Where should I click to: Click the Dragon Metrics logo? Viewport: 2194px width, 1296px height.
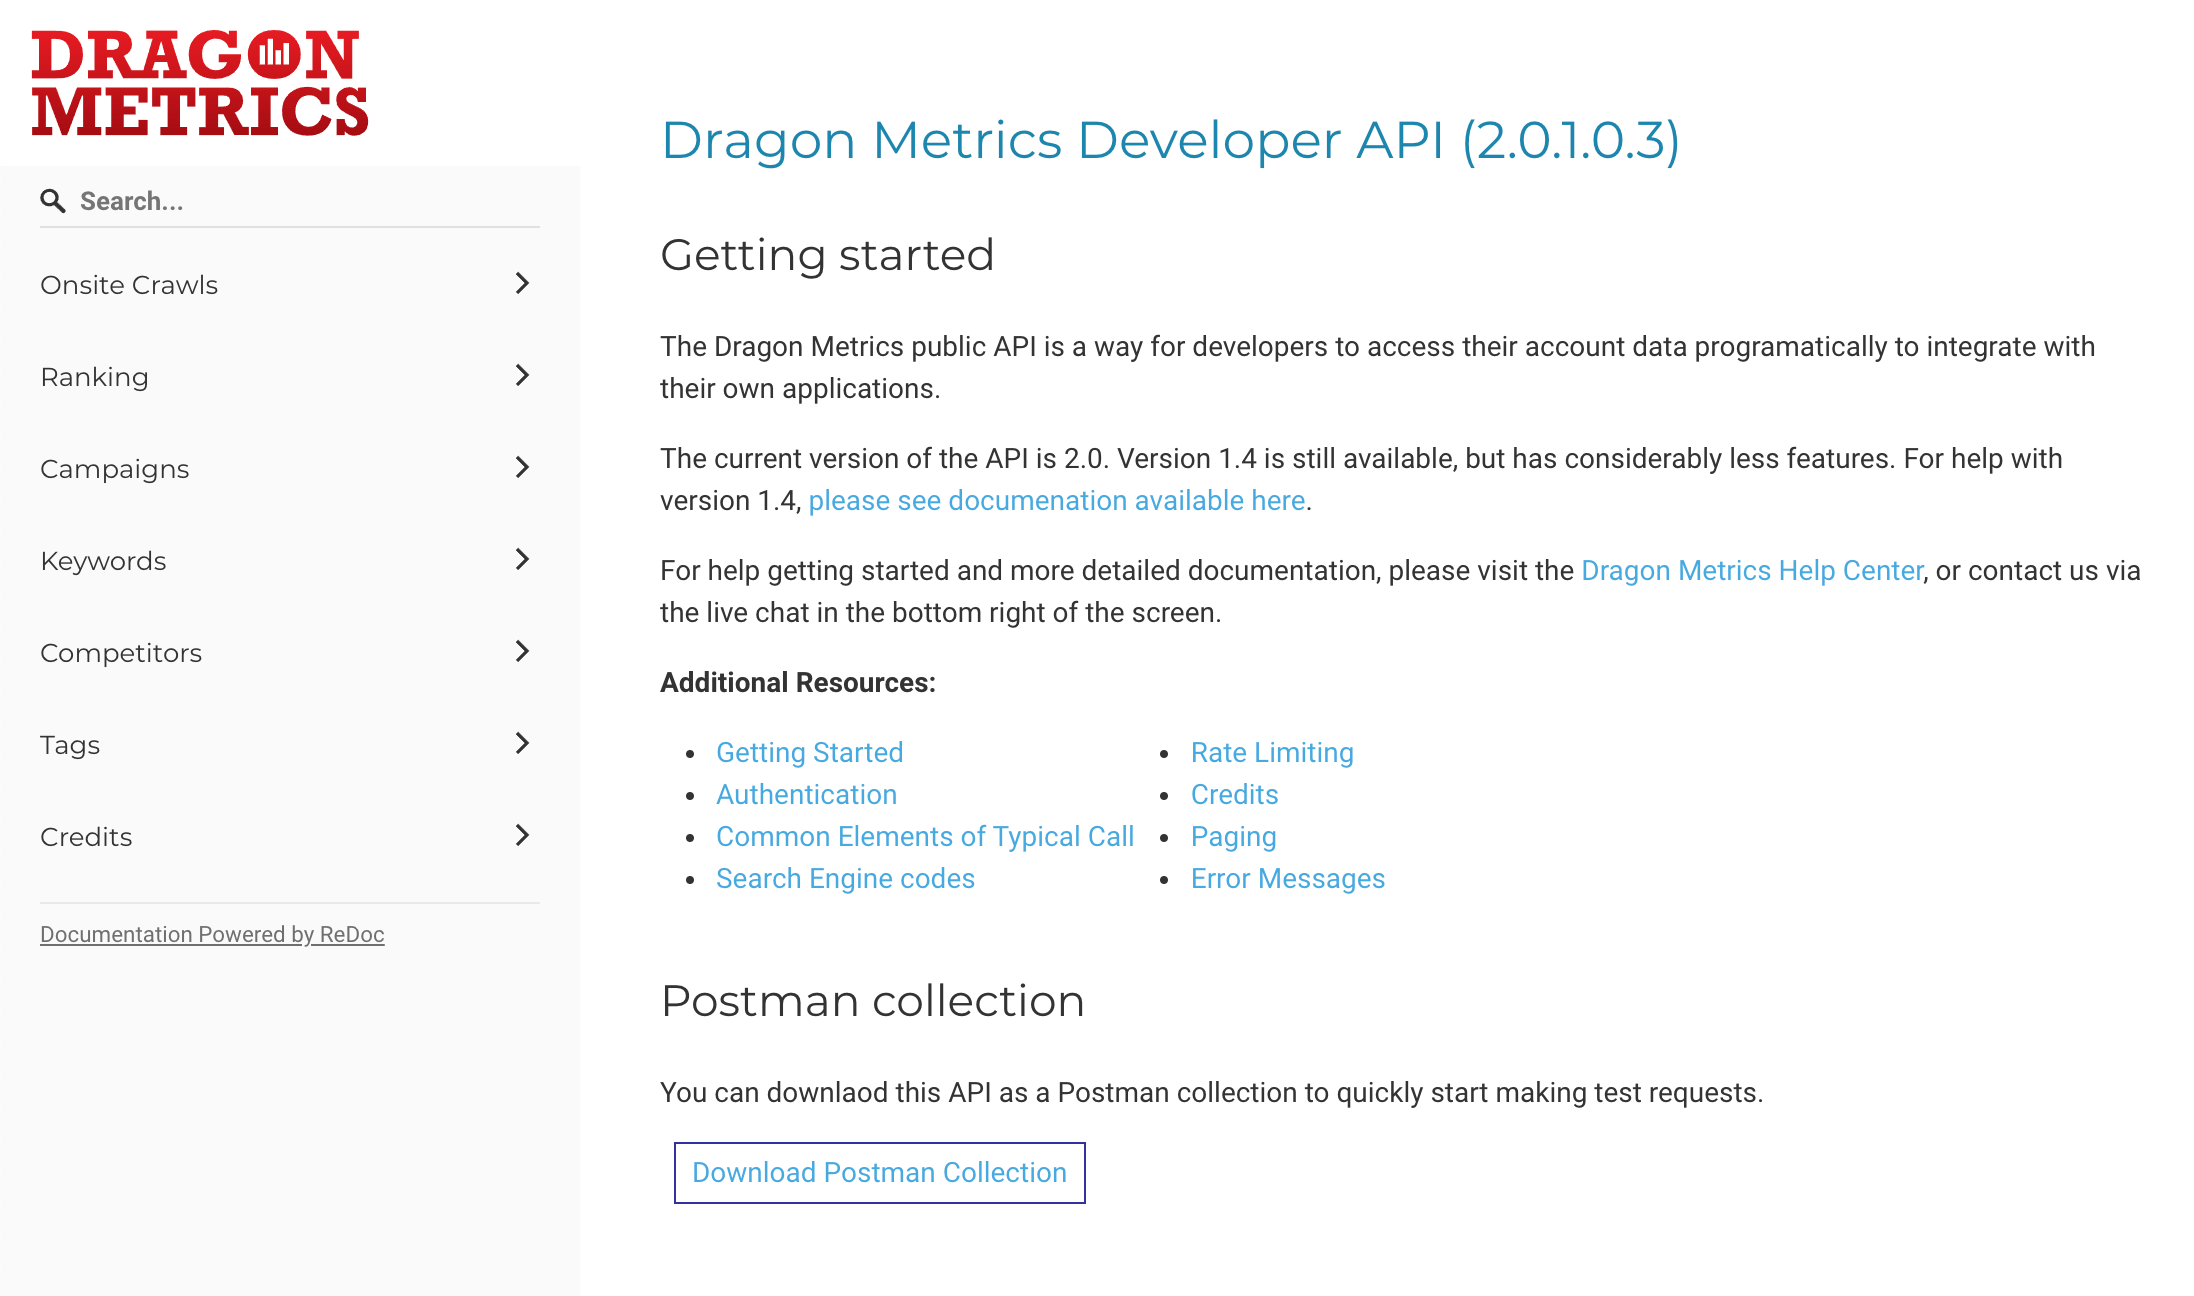(200, 83)
